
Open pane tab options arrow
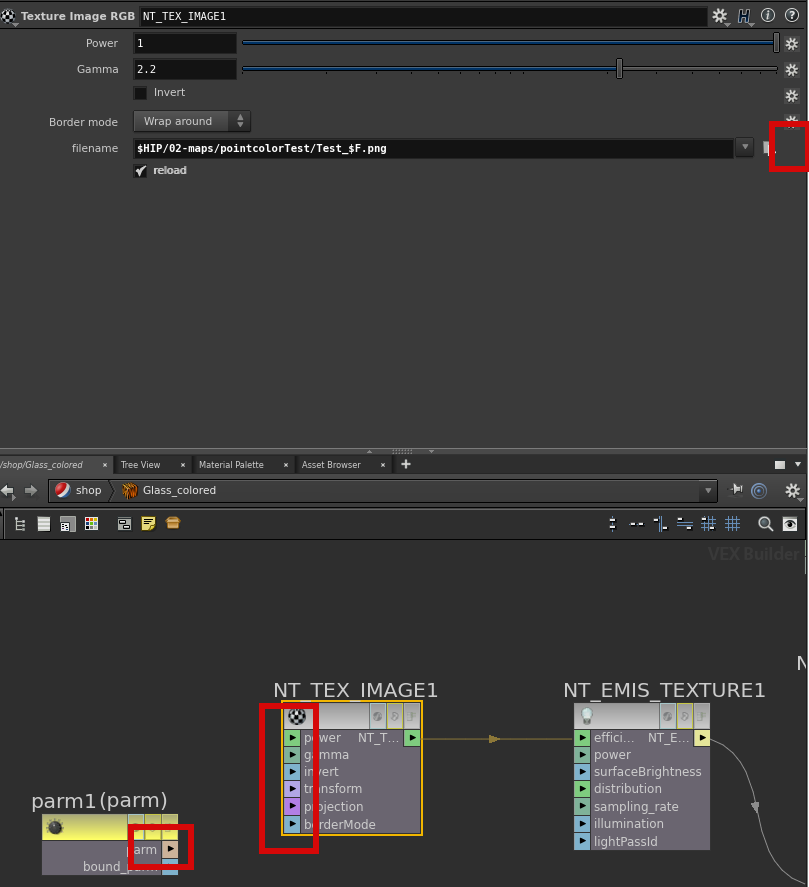pos(798,464)
